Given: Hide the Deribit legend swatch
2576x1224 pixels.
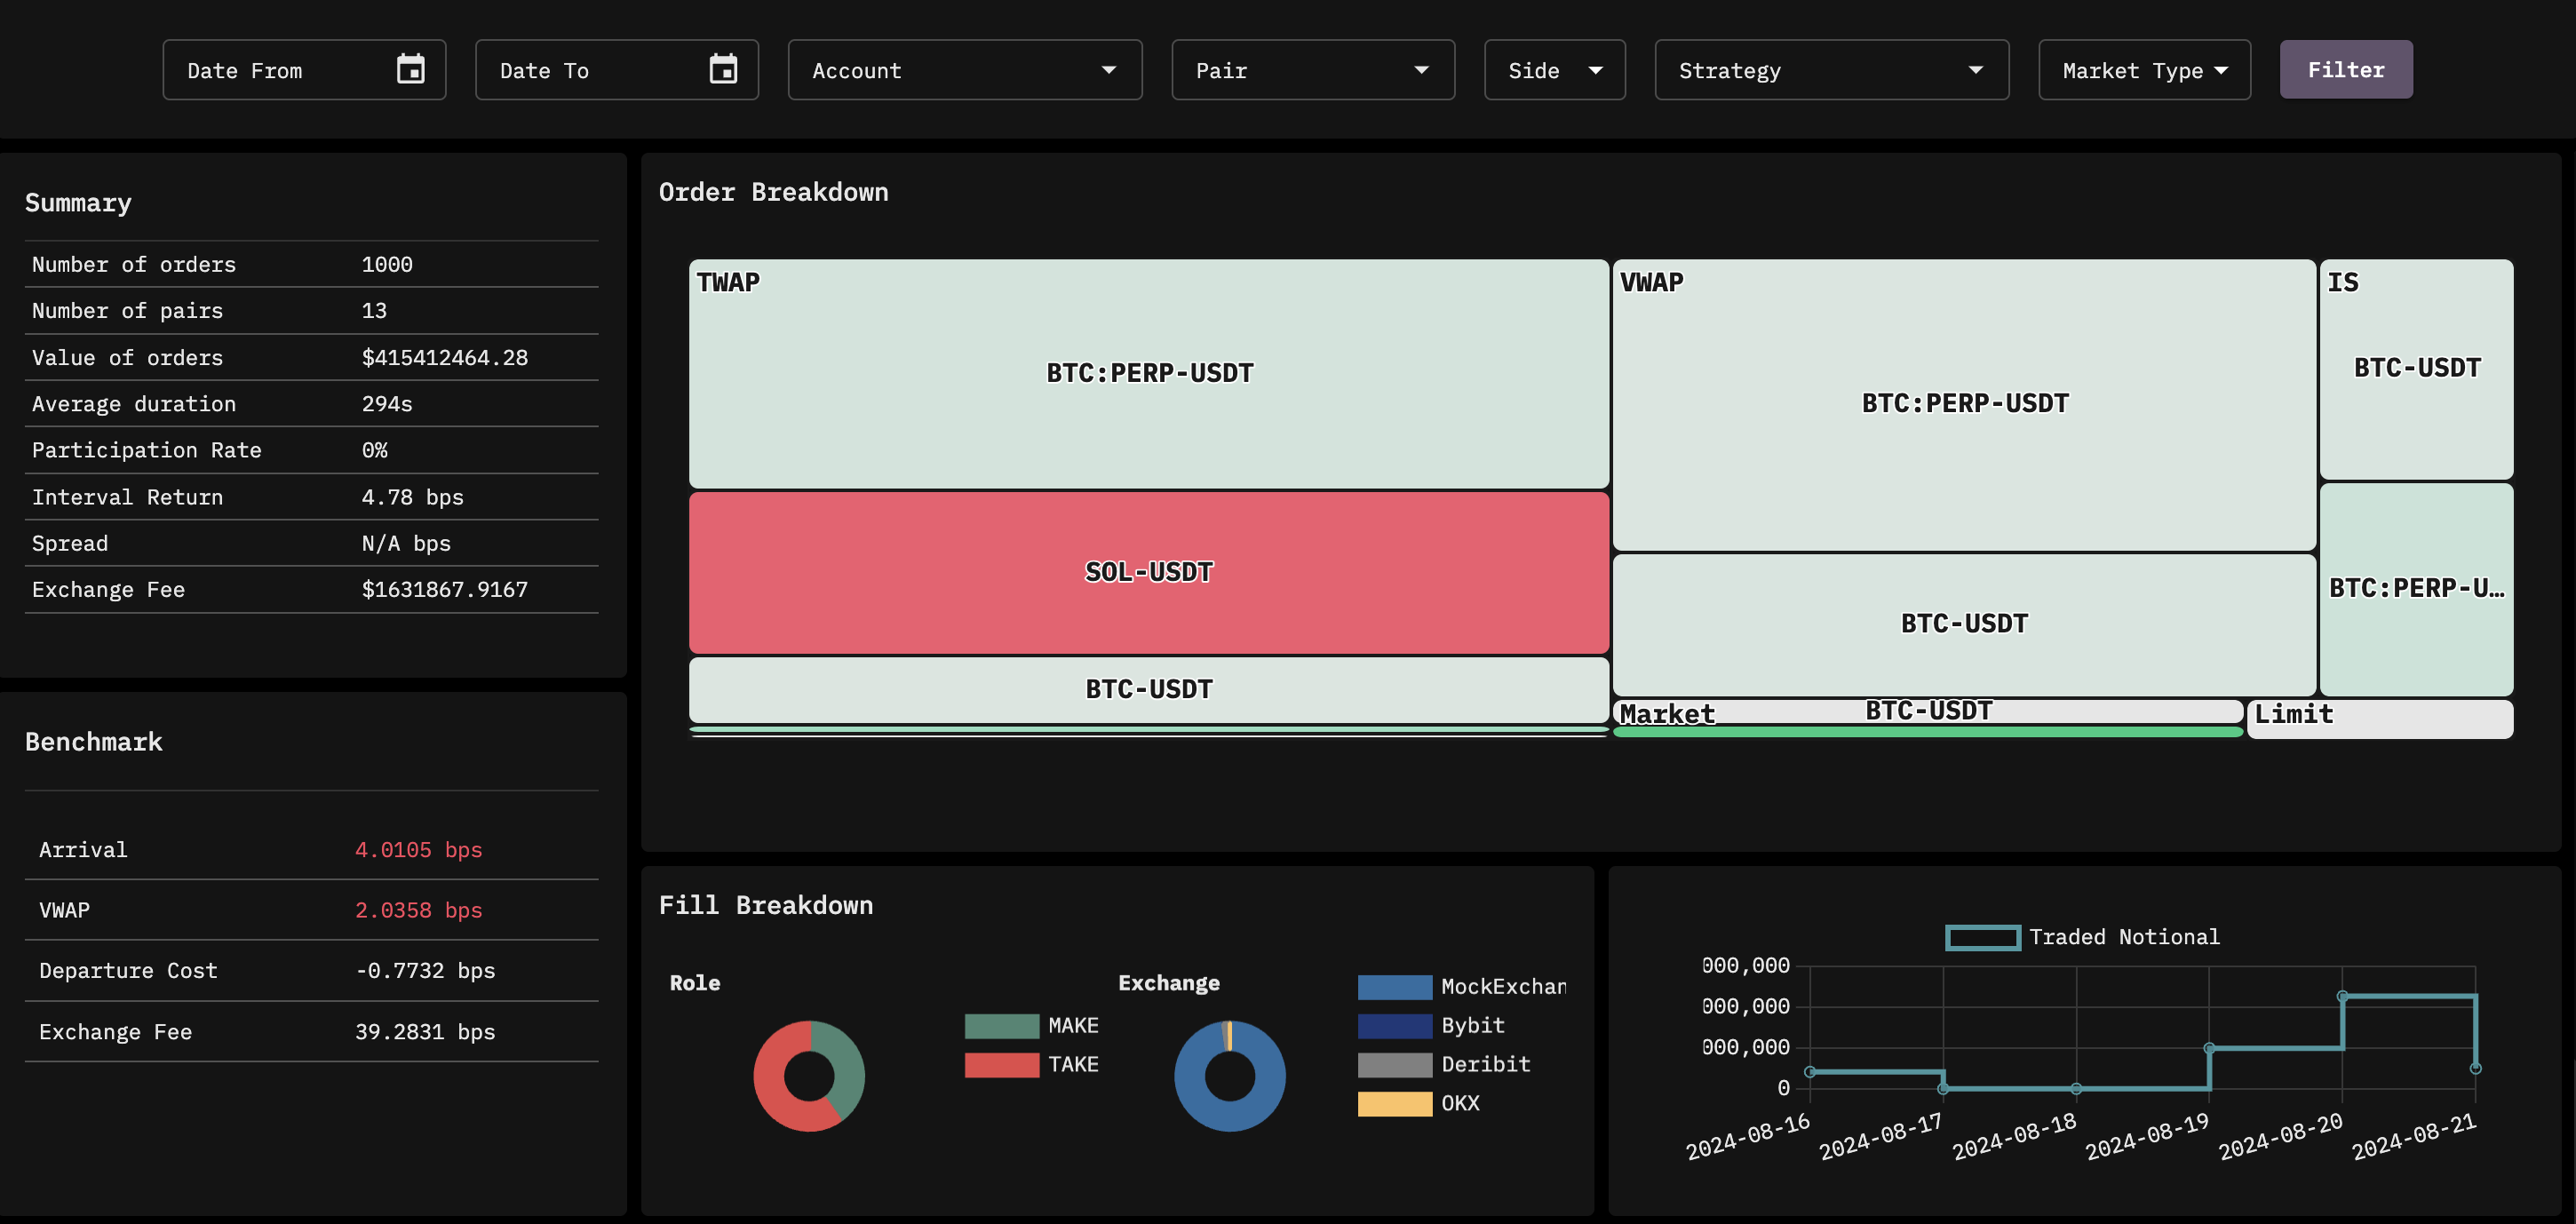Looking at the screenshot, I should coord(1394,1065).
